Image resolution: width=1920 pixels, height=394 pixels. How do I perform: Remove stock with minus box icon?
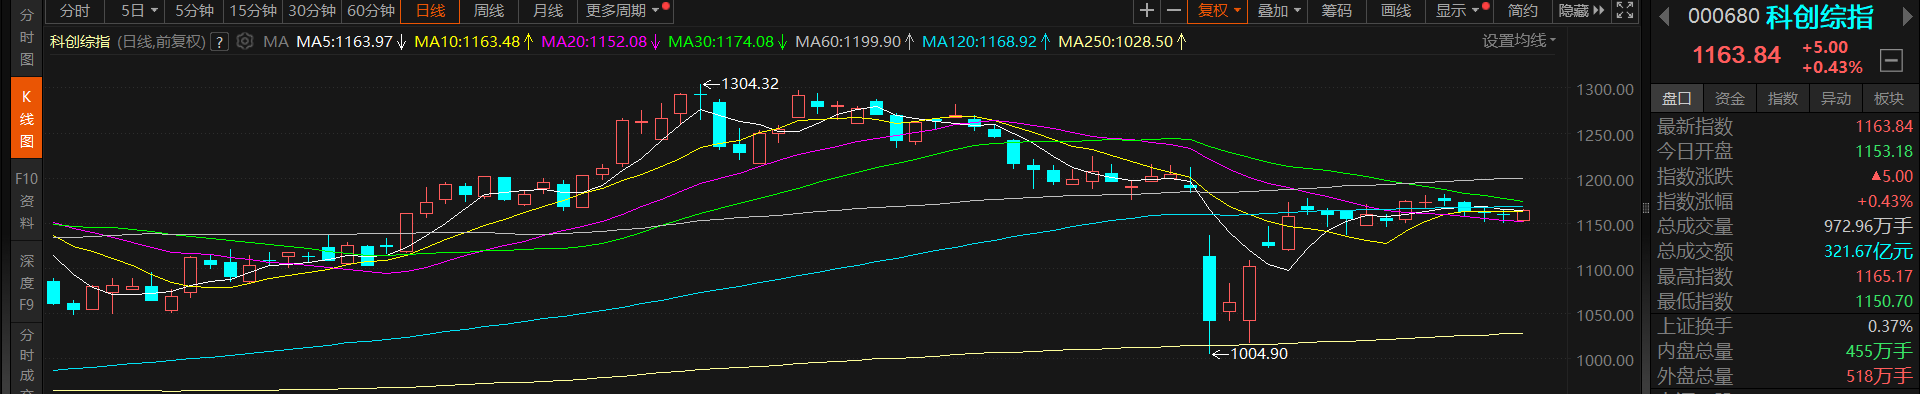[x=1891, y=60]
